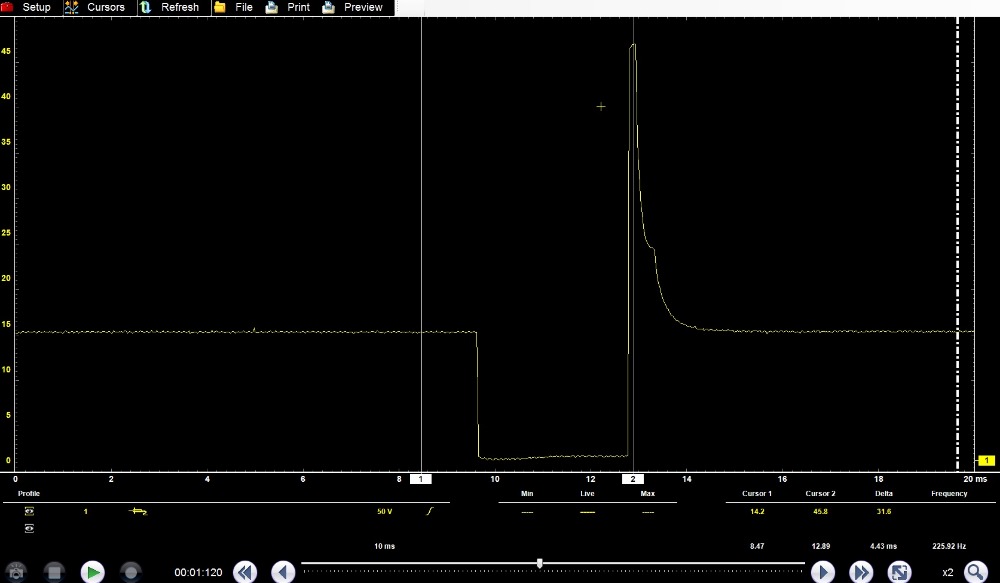This screenshot has width=1000, height=583.
Task: Step back one frame
Action: pos(283,572)
